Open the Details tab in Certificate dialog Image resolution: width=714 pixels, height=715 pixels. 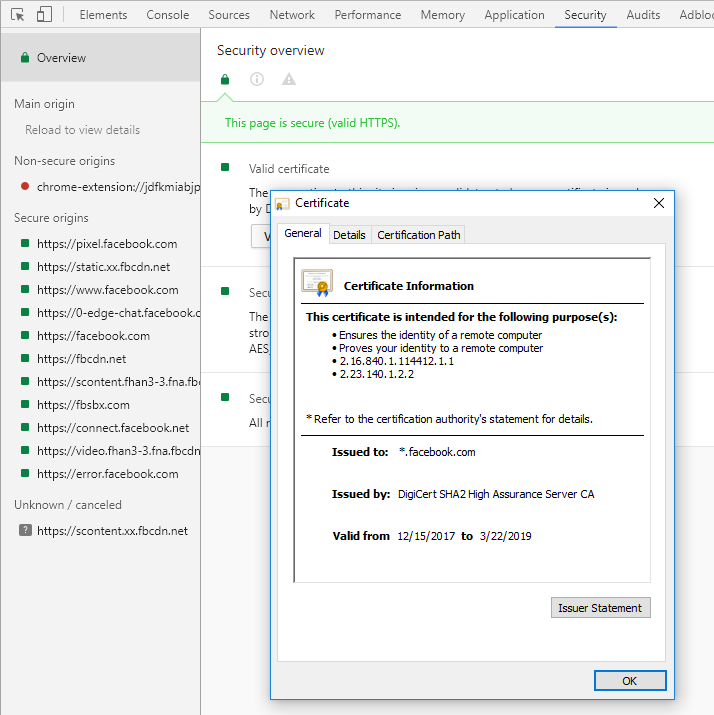[349, 235]
